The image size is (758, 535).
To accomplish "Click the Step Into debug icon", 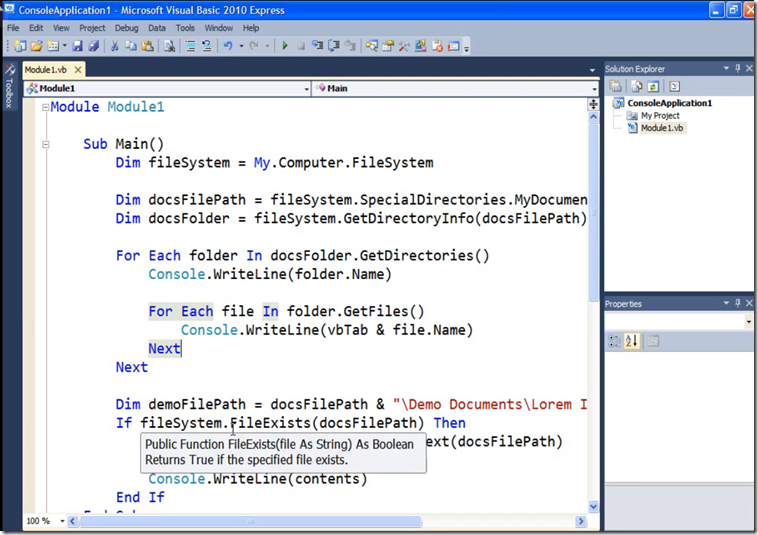I will point(317,46).
